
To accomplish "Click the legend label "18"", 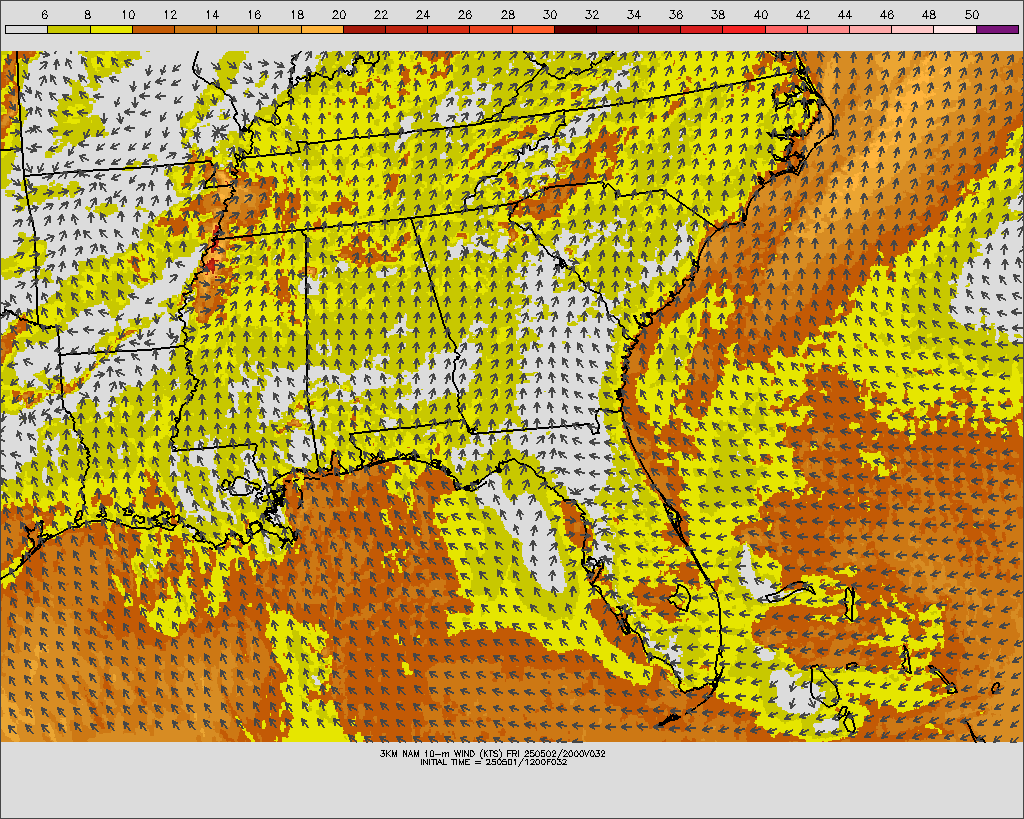I will pos(296,14).
